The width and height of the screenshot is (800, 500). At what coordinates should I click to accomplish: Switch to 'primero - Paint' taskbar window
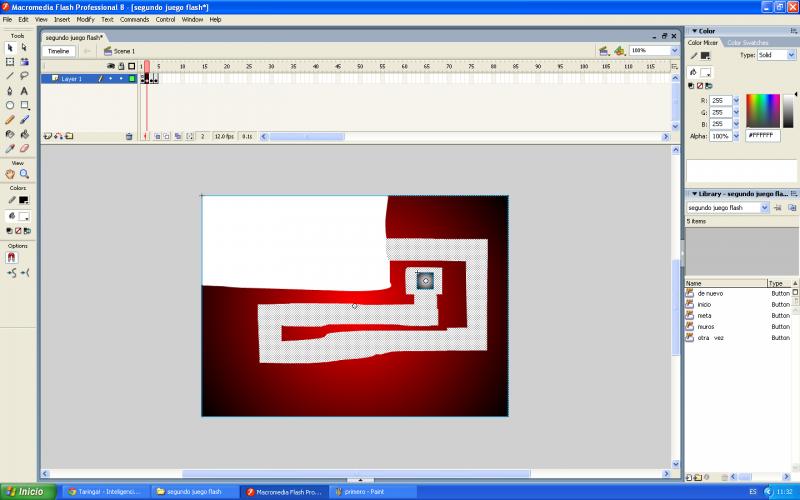click(373, 492)
